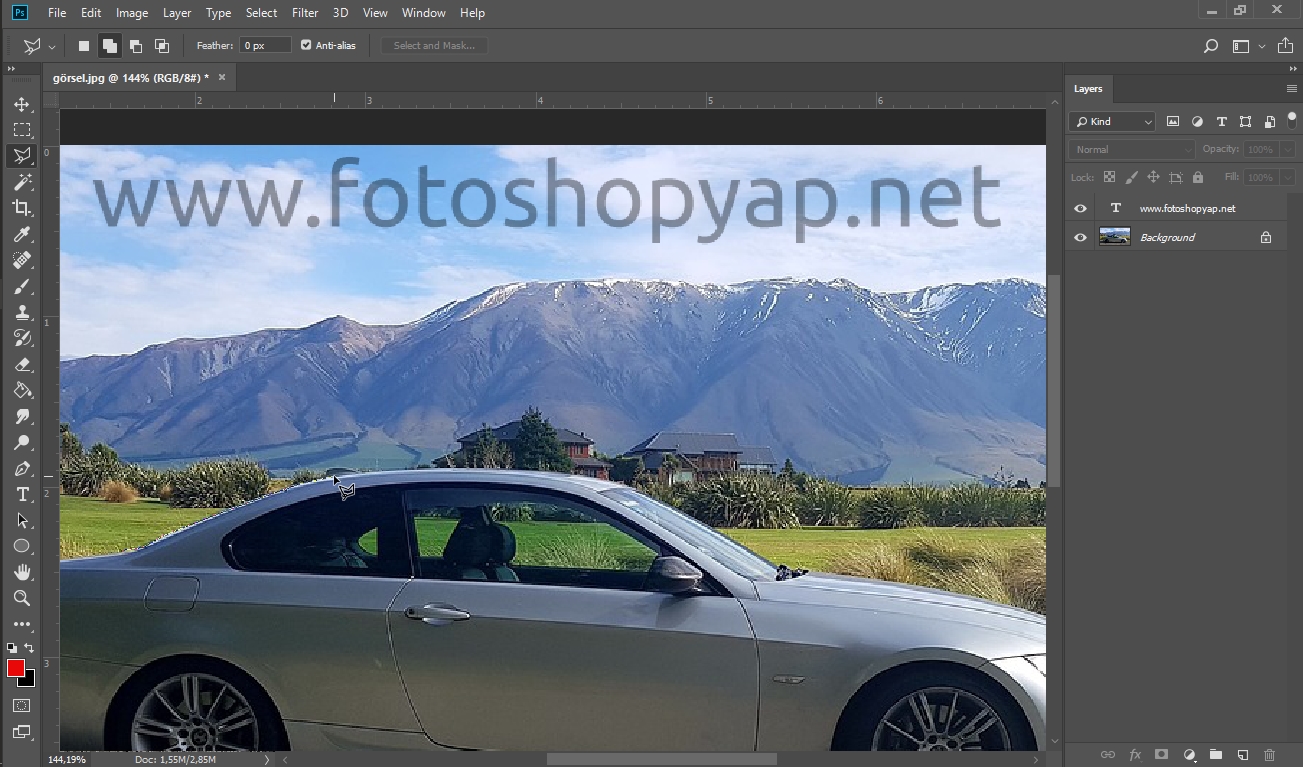Image resolution: width=1303 pixels, height=767 pixels.
Task: Select the Spot Healing Brush tool
Action: 22,260
